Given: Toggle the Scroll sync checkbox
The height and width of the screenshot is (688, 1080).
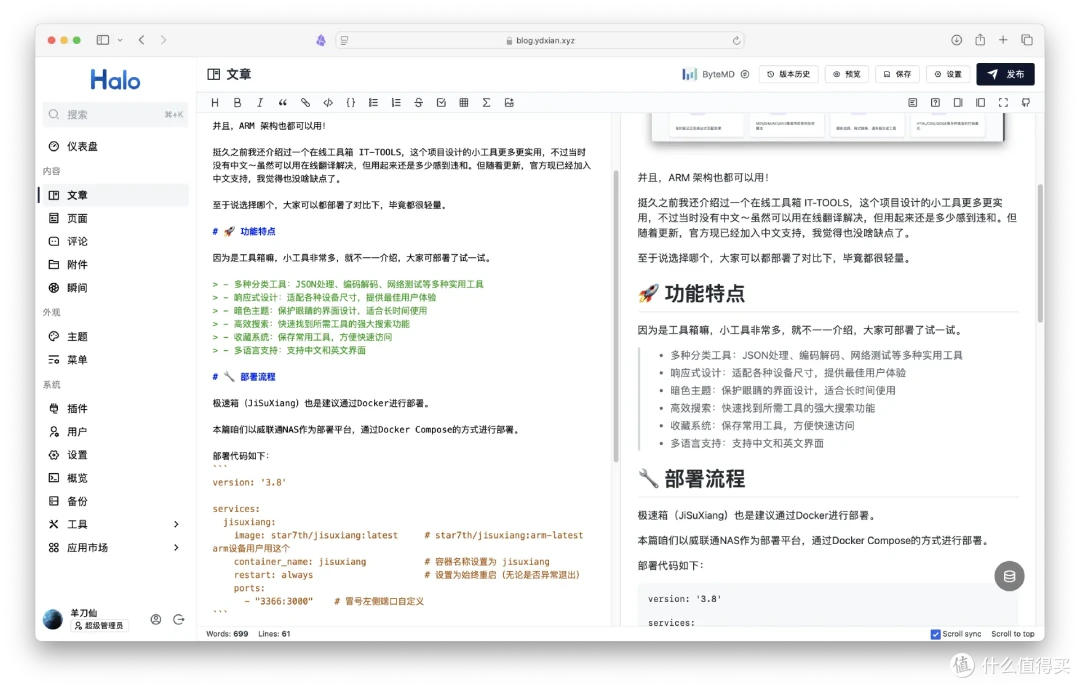Looking at the screenshot, I should [x=935, y=634].
